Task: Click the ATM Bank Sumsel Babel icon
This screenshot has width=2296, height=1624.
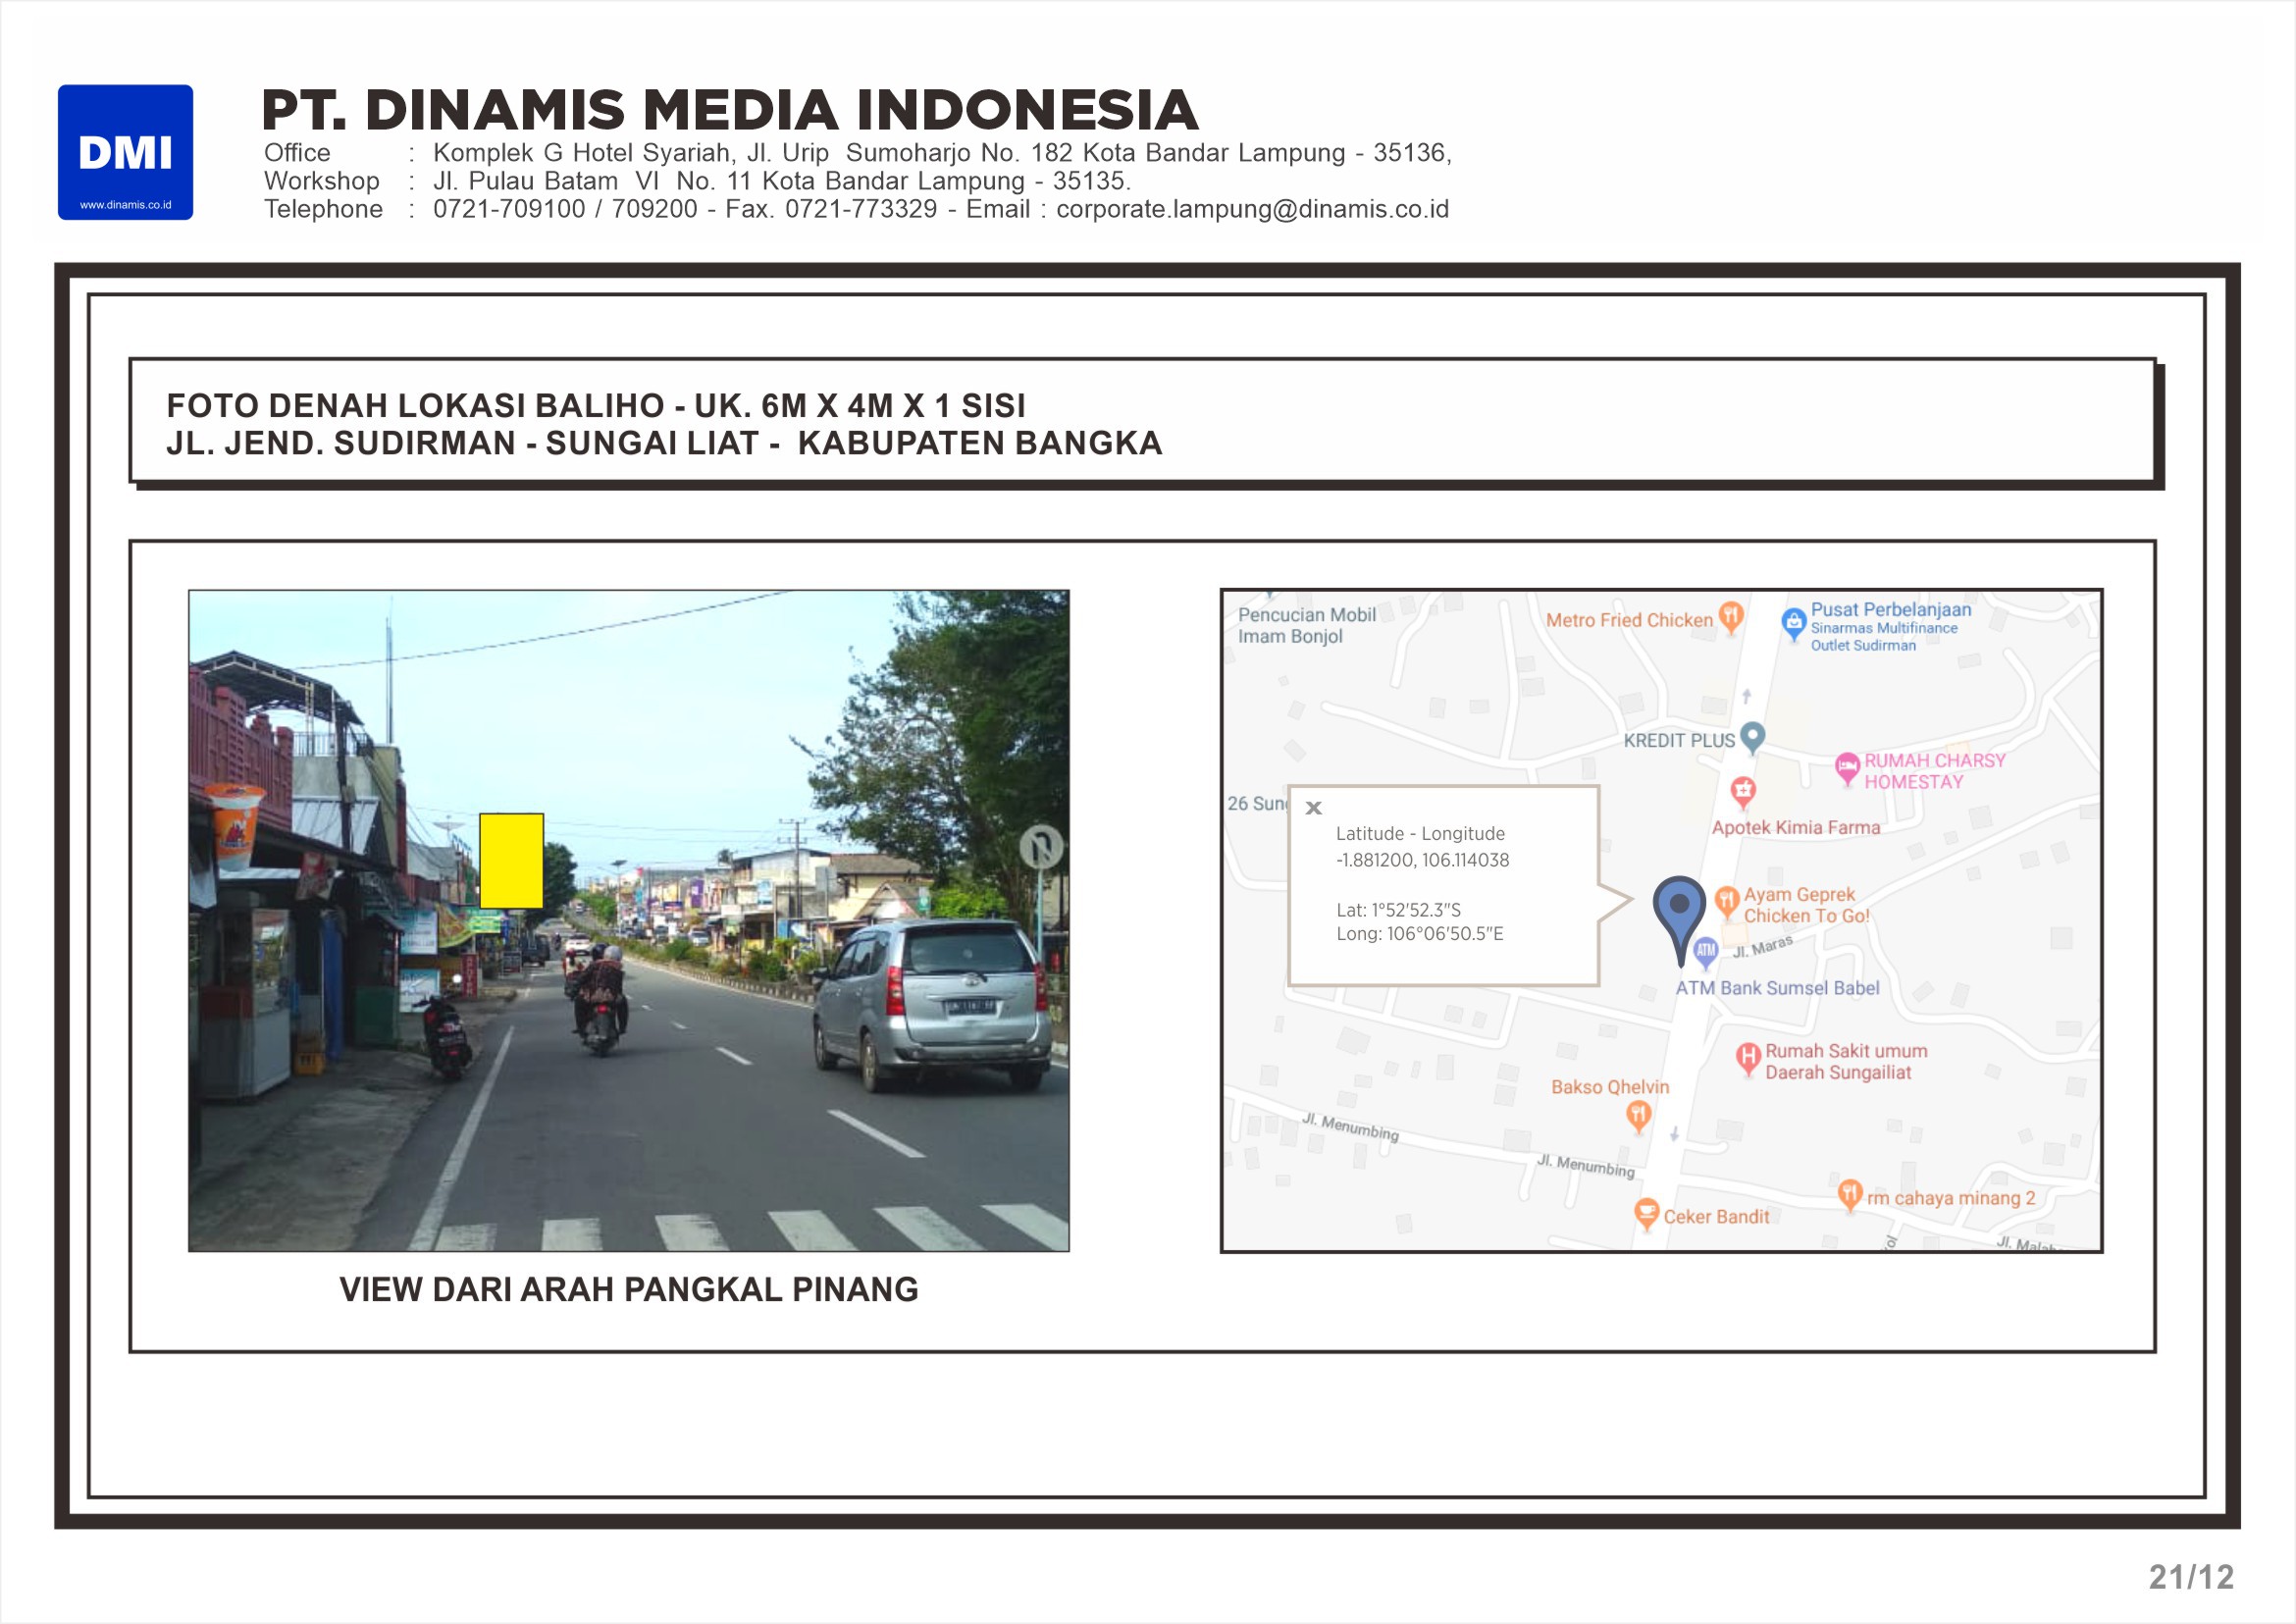Action: [x=1706, y=951]
